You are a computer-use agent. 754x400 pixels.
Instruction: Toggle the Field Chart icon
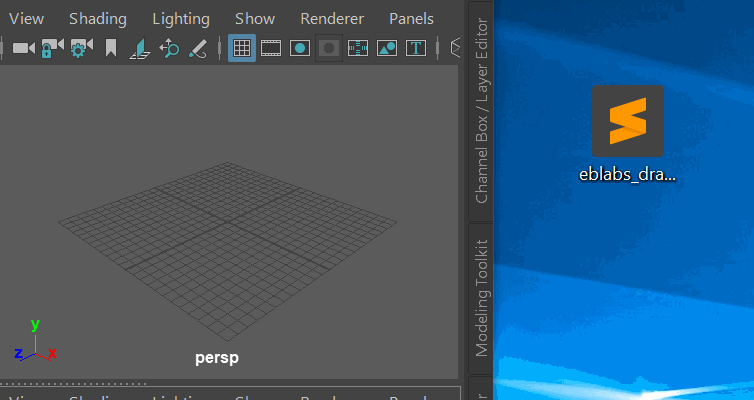pos(358,48)
